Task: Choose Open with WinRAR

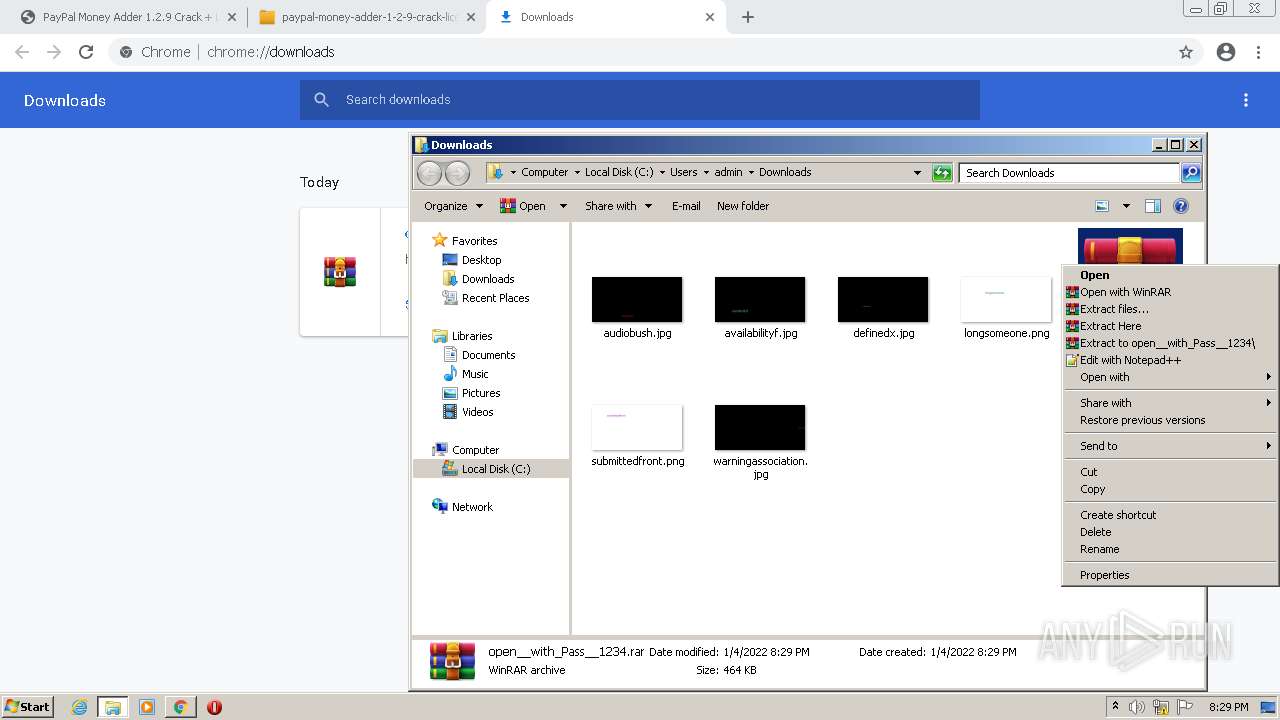Action: (x=1170, y=292)
